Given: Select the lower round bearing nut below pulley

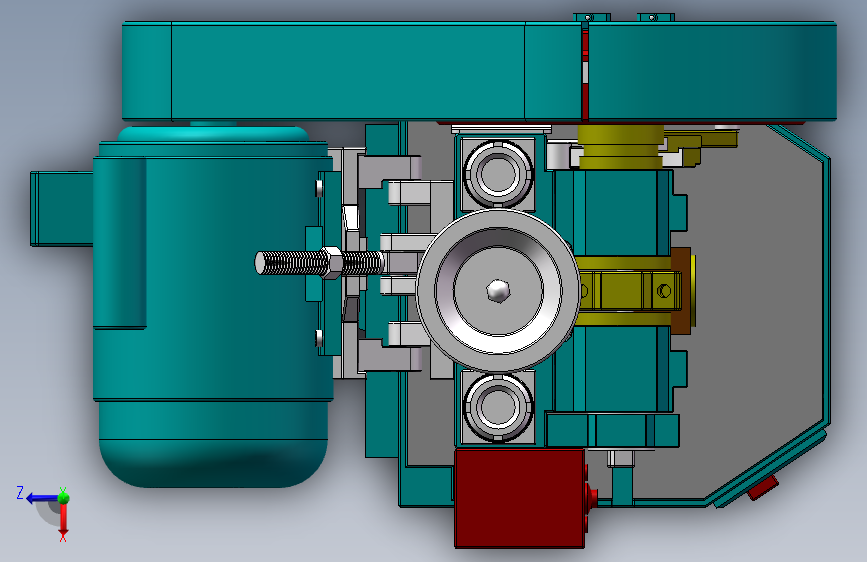Looking at the screenshot, I should pos(498,407).
